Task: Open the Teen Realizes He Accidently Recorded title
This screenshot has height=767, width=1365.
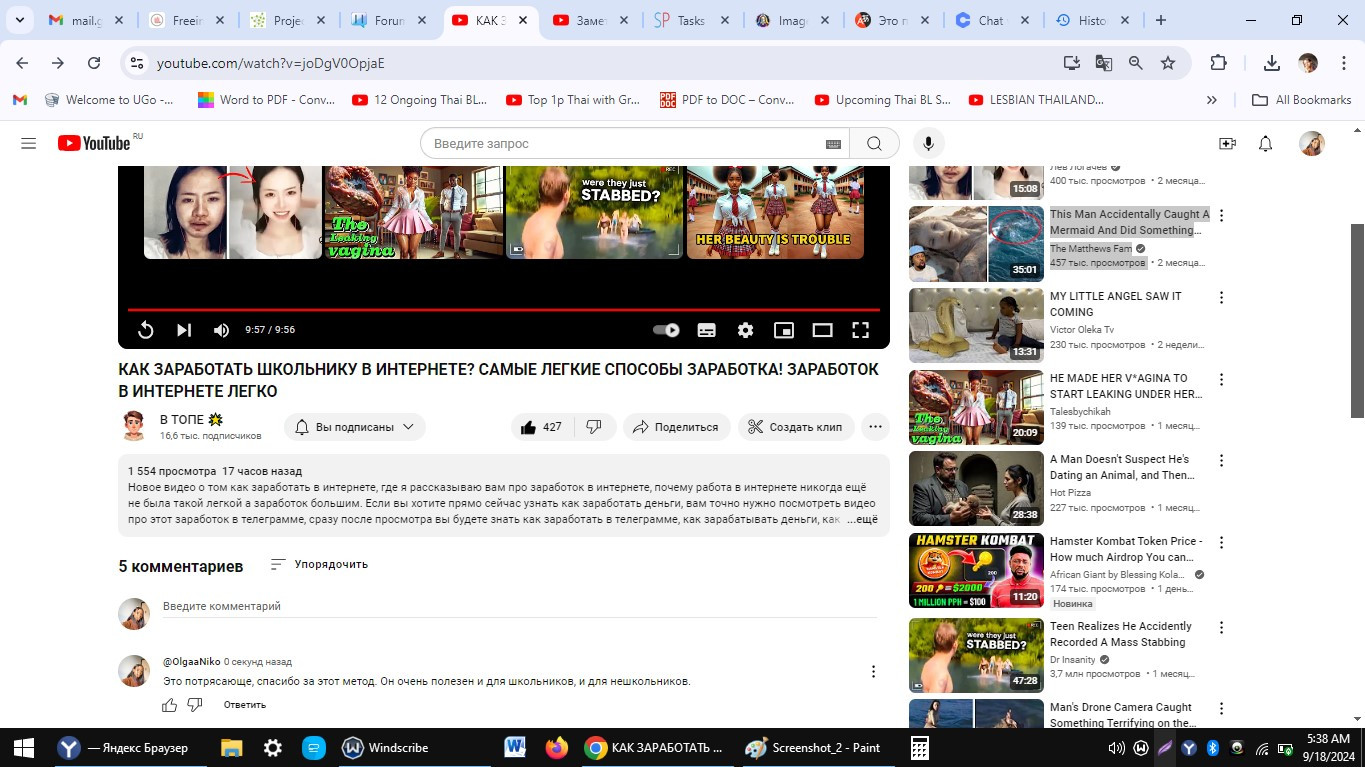Action: [1121, 634]
